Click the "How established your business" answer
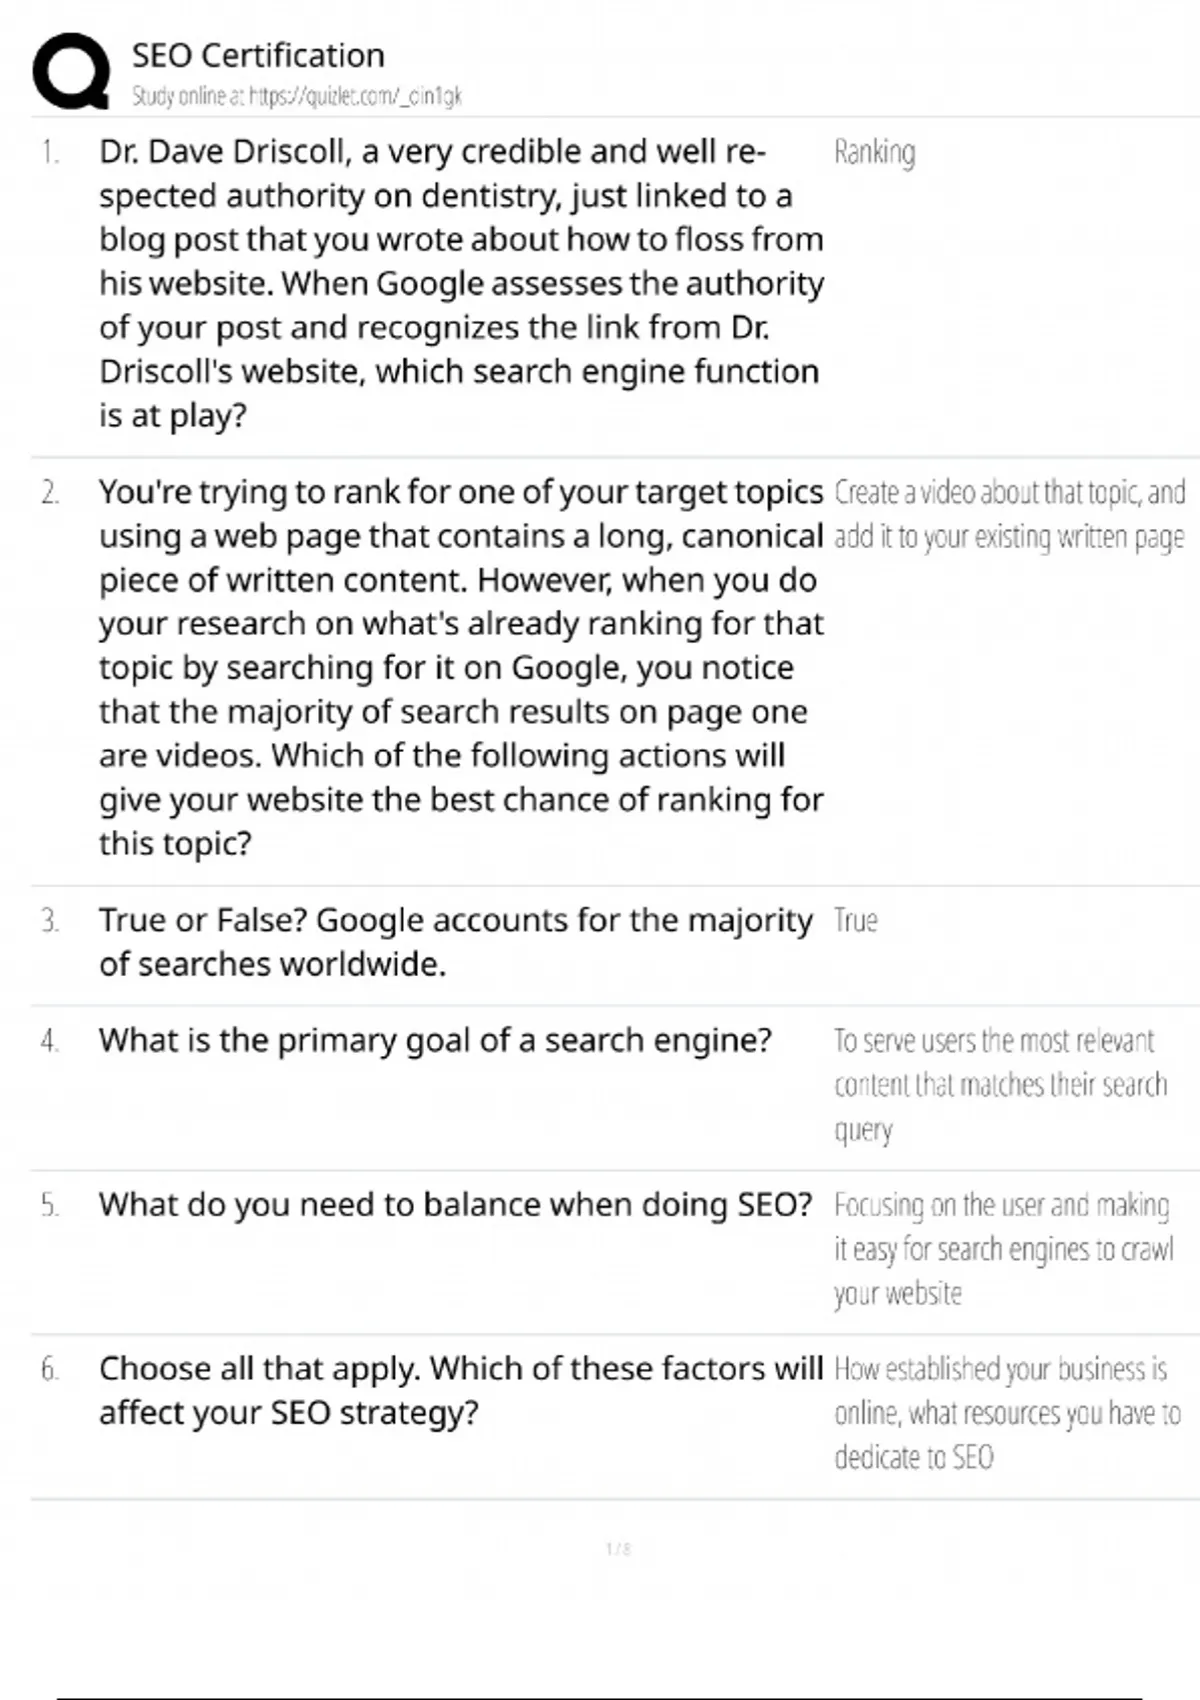Image resolution: width=1200 pixels, height=1700 pixels. click(1006, 1412)
